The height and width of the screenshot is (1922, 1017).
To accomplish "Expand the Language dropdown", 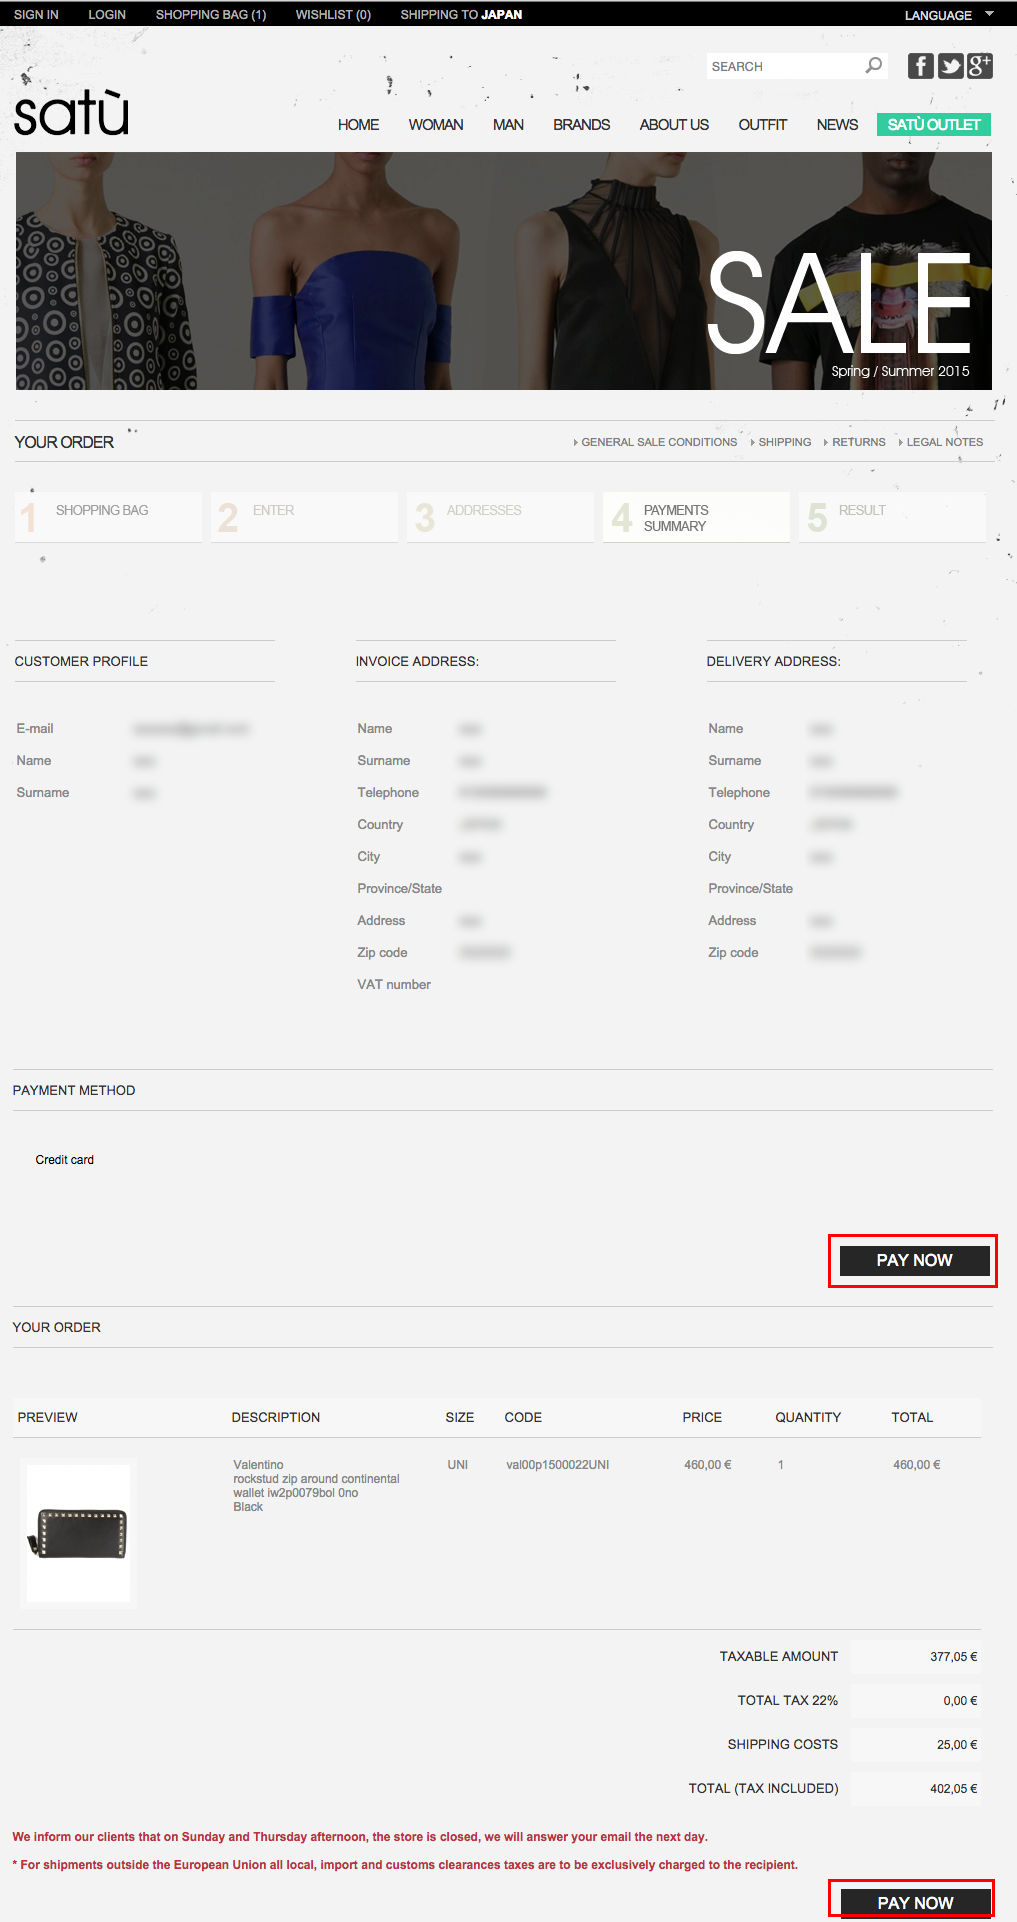I will coord(949,15).
